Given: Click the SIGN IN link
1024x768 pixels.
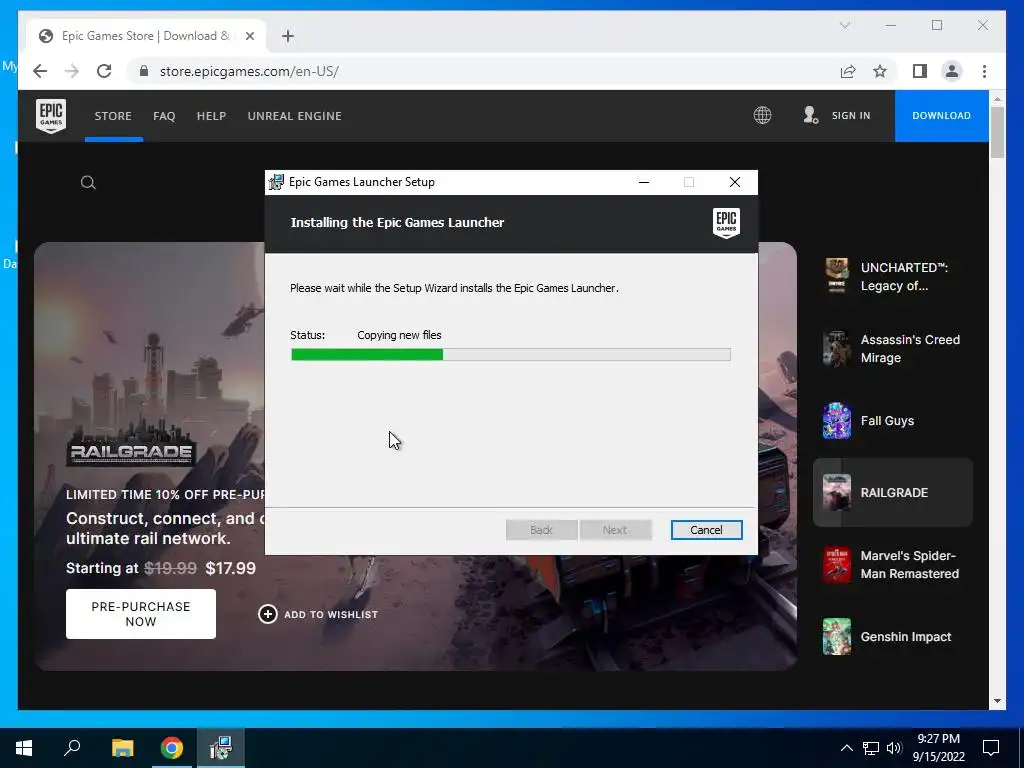Looking at the screenshot, I should [851, 116].
